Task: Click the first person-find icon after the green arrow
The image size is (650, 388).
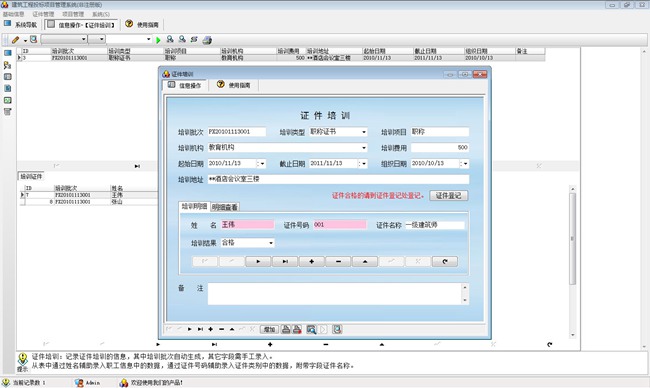Action: tap(170, 39)
